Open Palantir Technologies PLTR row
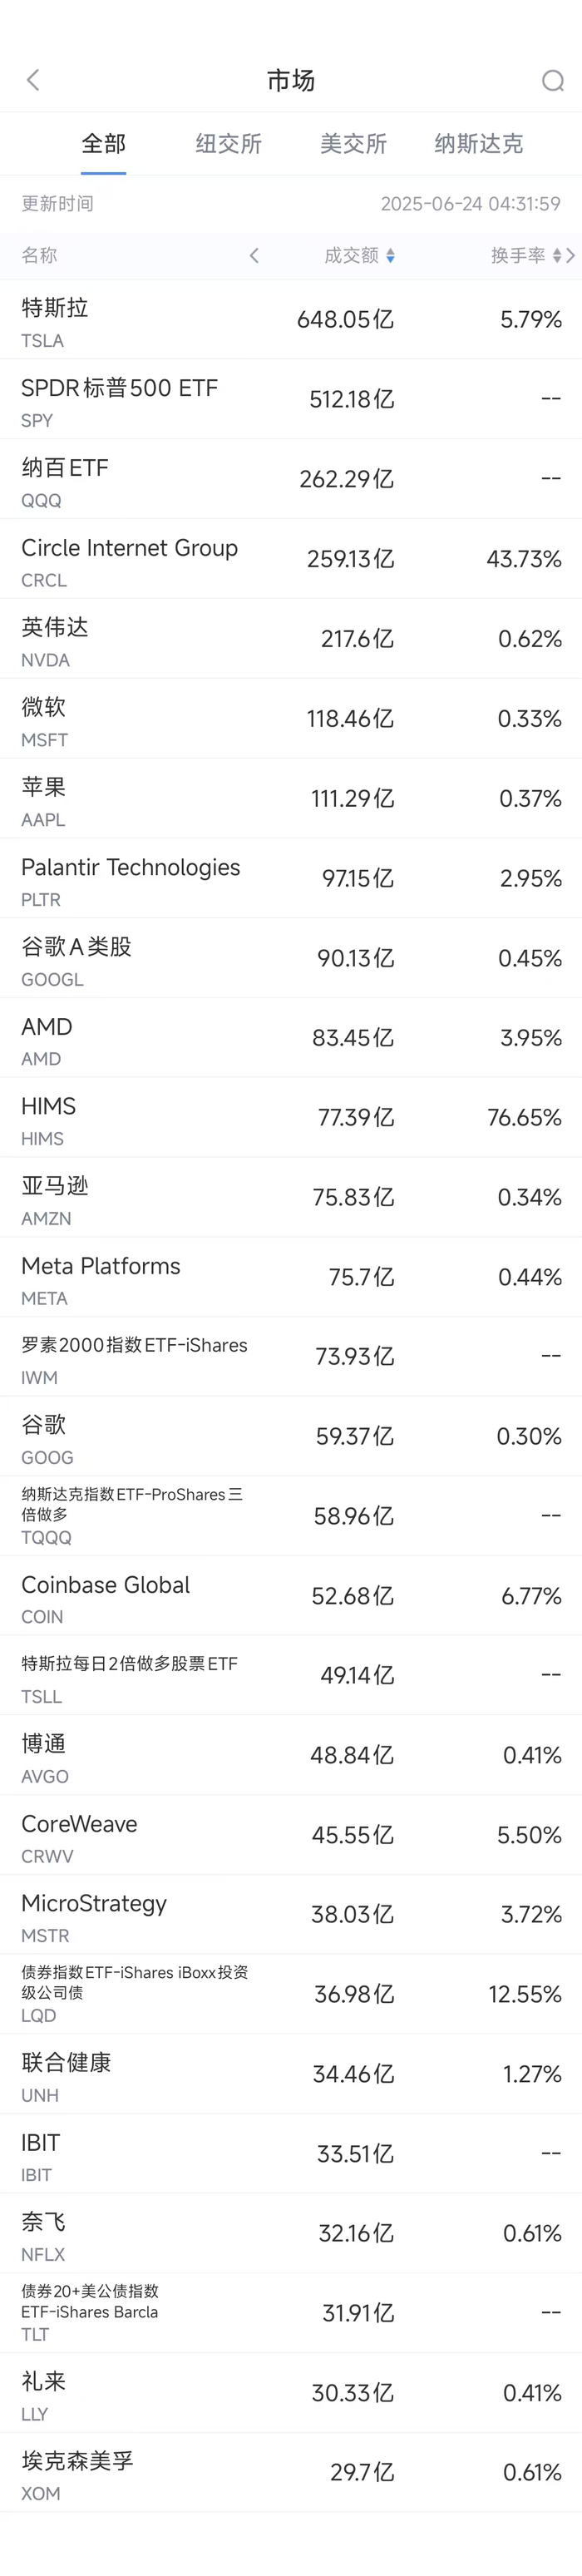Screen dimensions: 582x2576 [290, 878]
